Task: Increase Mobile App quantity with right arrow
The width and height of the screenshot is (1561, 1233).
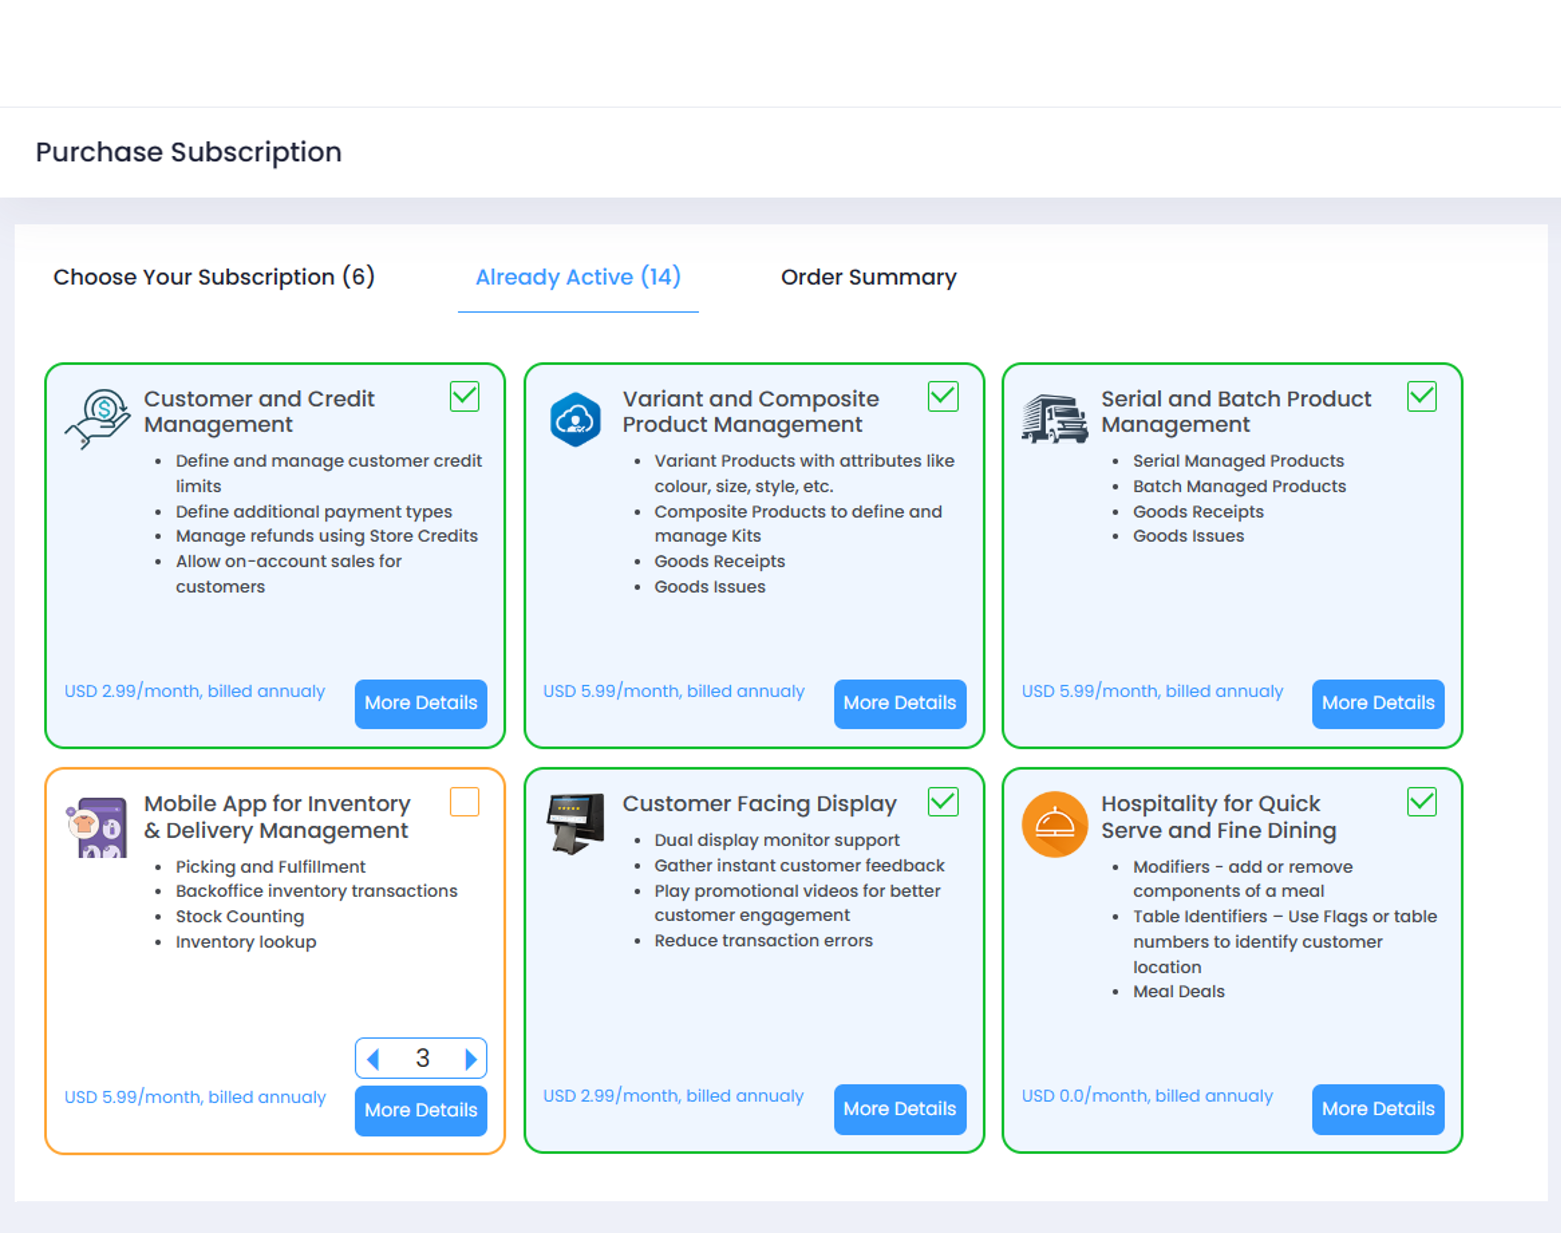Action: click(x=470, y=1059)
